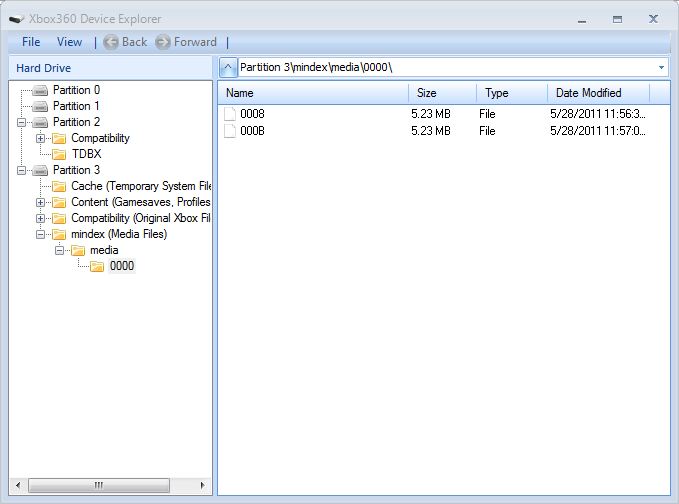Image resolution: width=679 pixels, height=504 pixels.
Task: Click the address path field
Action: tap(447, 67)
